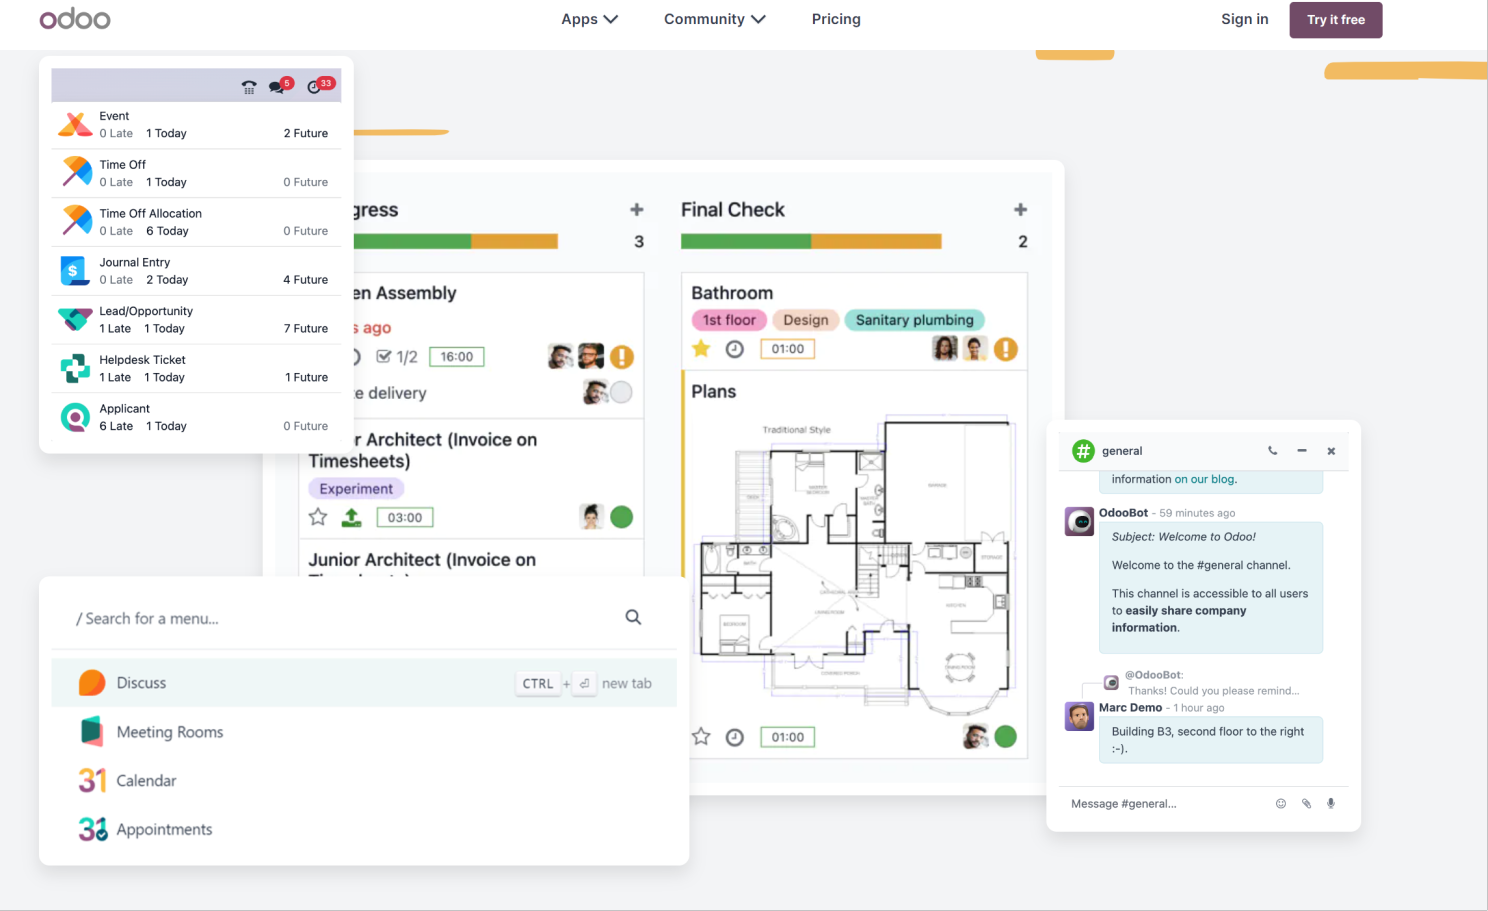Open the phone dialer icon in activity panel

(249, 87)
